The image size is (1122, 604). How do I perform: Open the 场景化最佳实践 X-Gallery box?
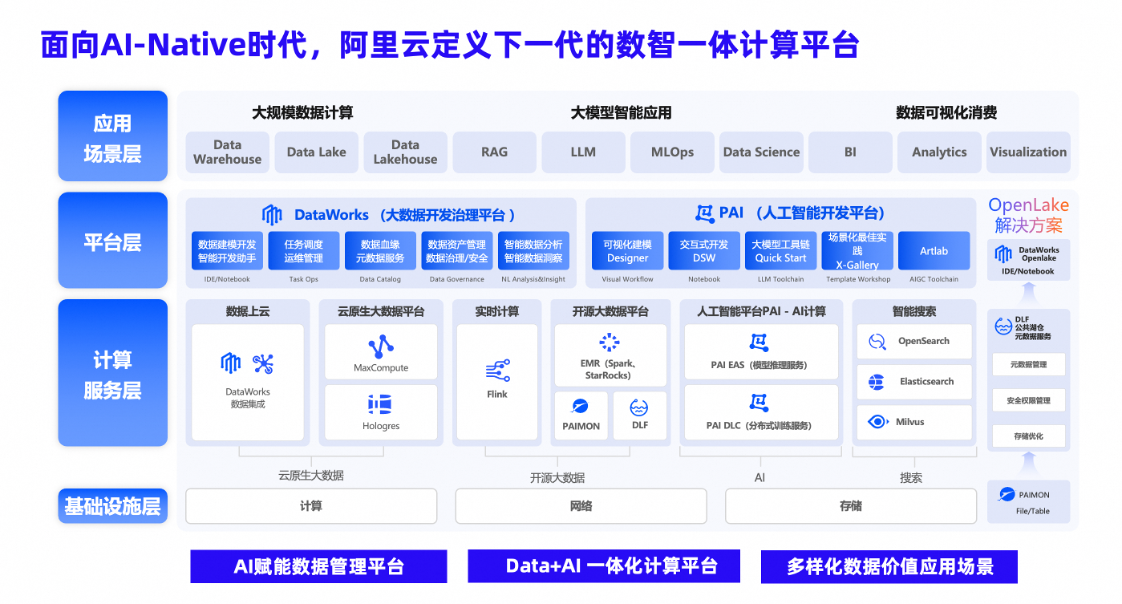[857, 251]
